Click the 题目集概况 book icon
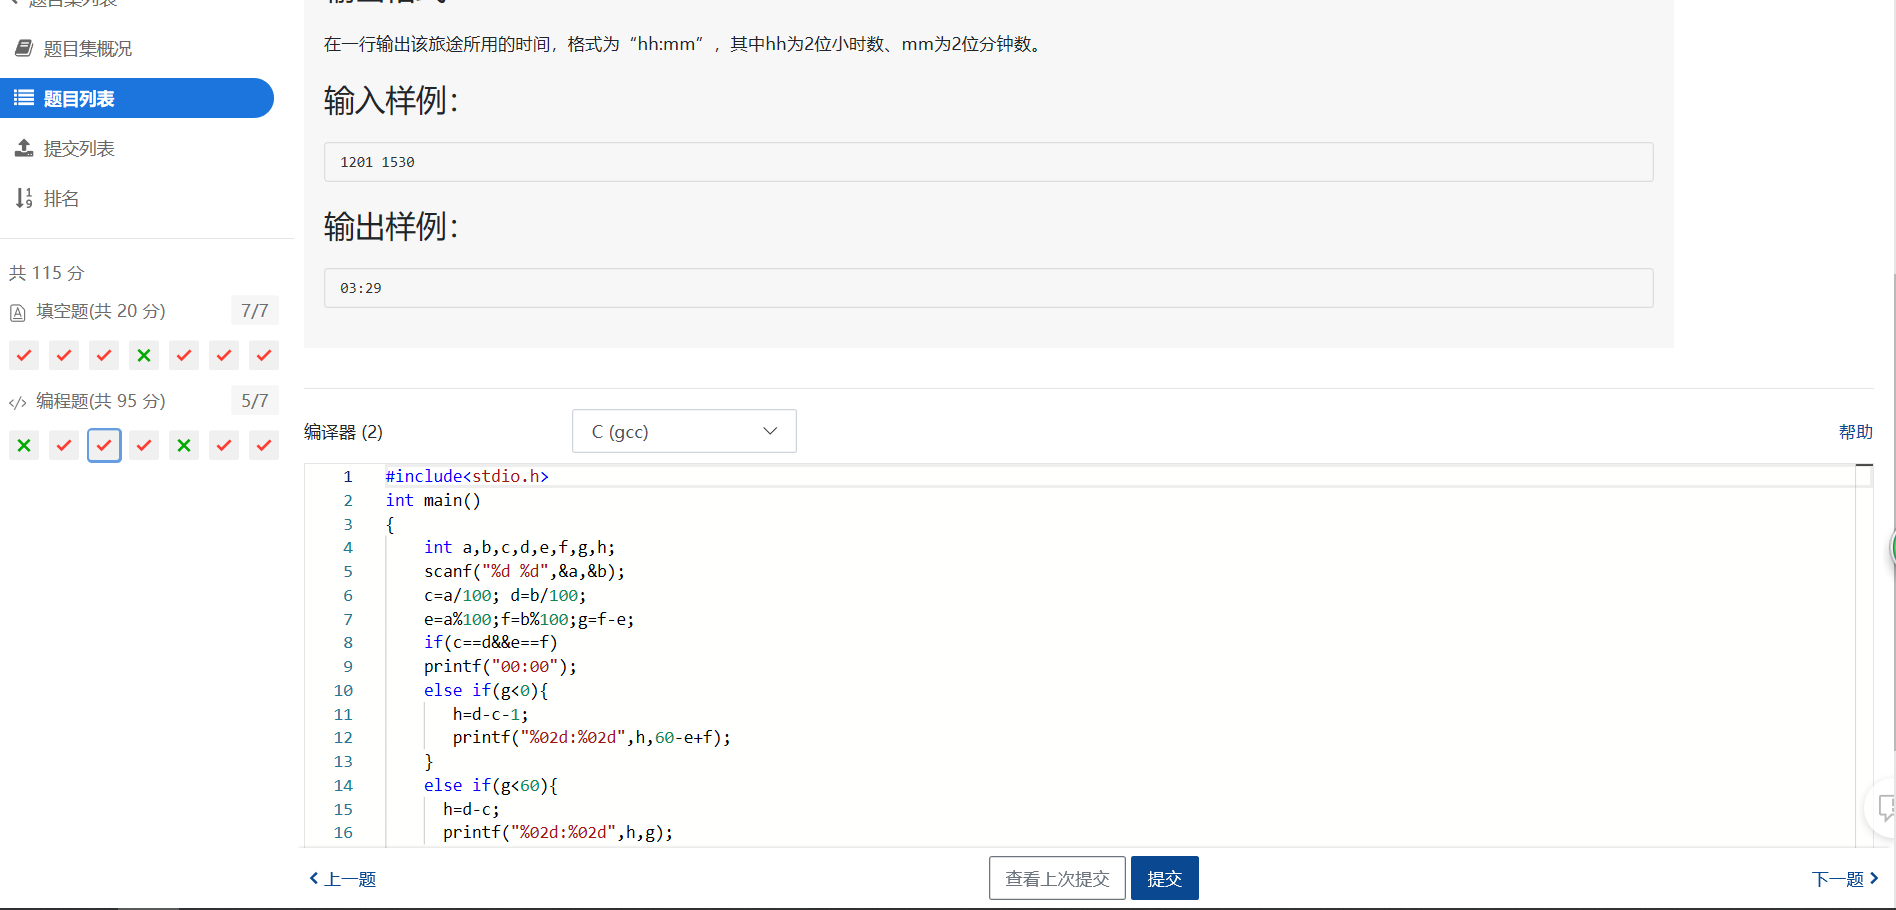 24,48
